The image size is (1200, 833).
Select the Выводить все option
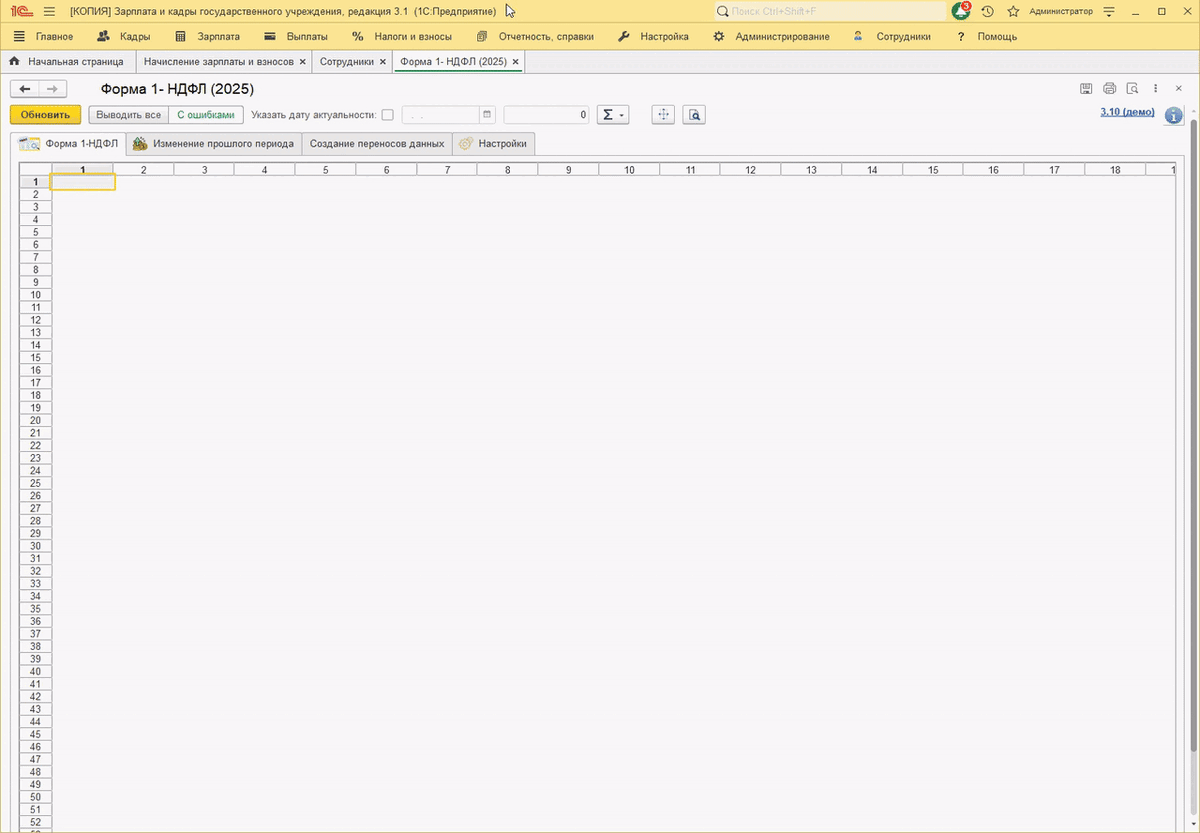(x=128, y=115)
